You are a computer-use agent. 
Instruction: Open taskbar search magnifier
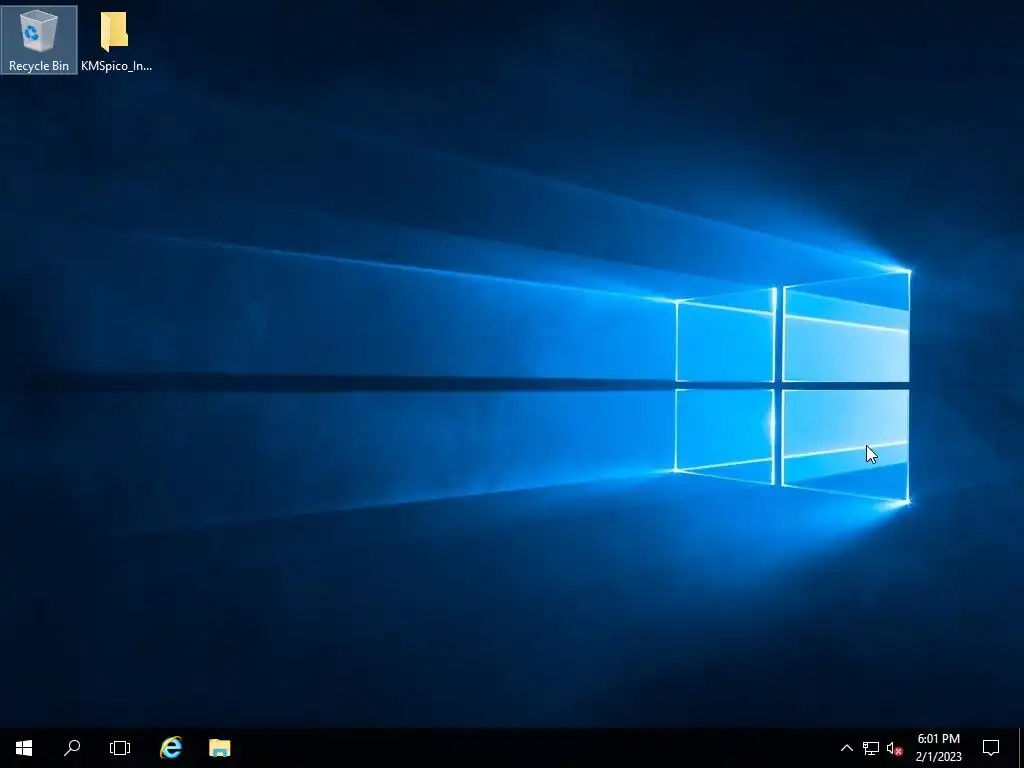pos(72,748)
